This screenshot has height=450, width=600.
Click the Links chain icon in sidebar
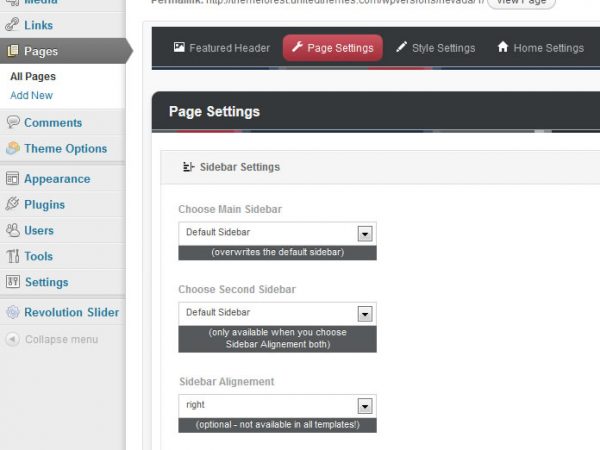[x=13, y=25]
